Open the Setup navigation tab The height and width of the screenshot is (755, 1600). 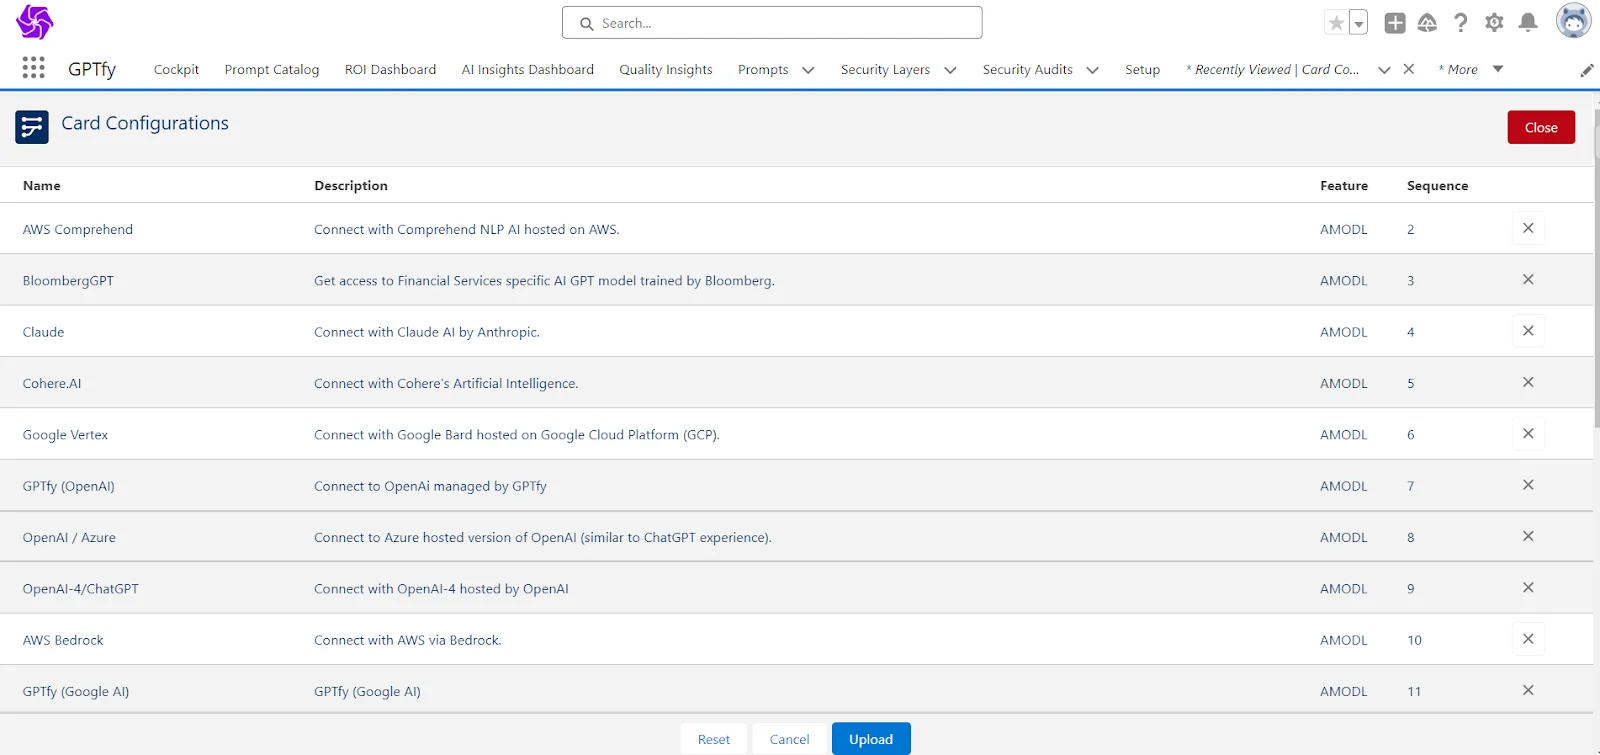coord(1142,69)
